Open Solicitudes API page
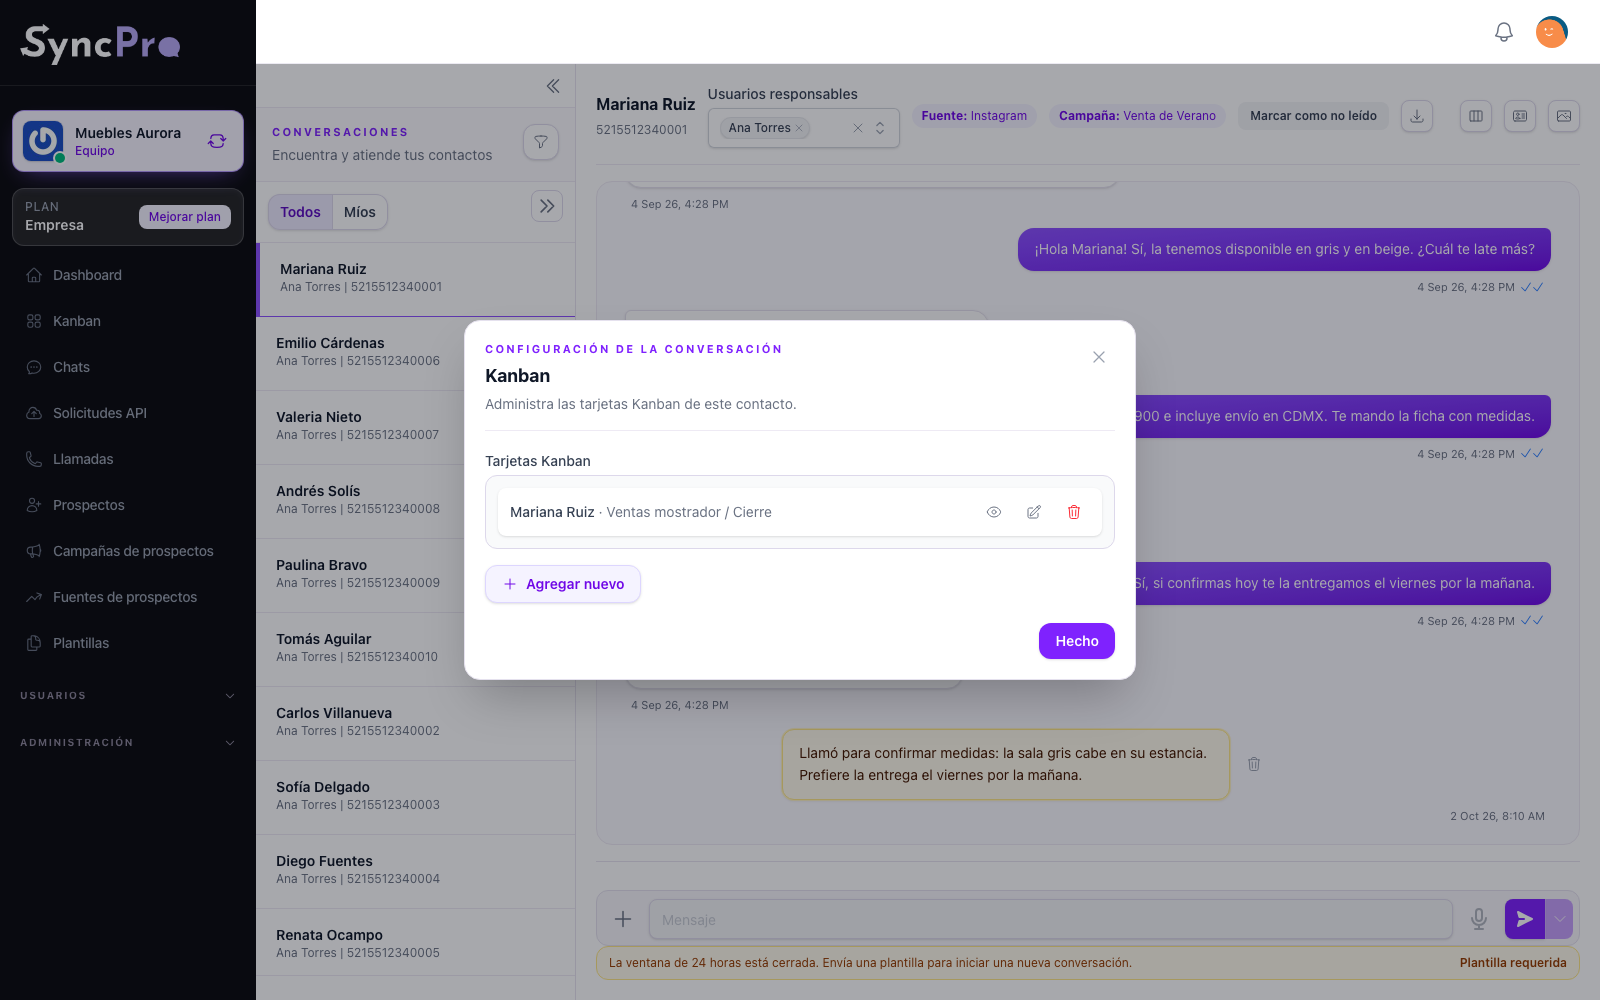The image size is (1600, 1000). 128,413
